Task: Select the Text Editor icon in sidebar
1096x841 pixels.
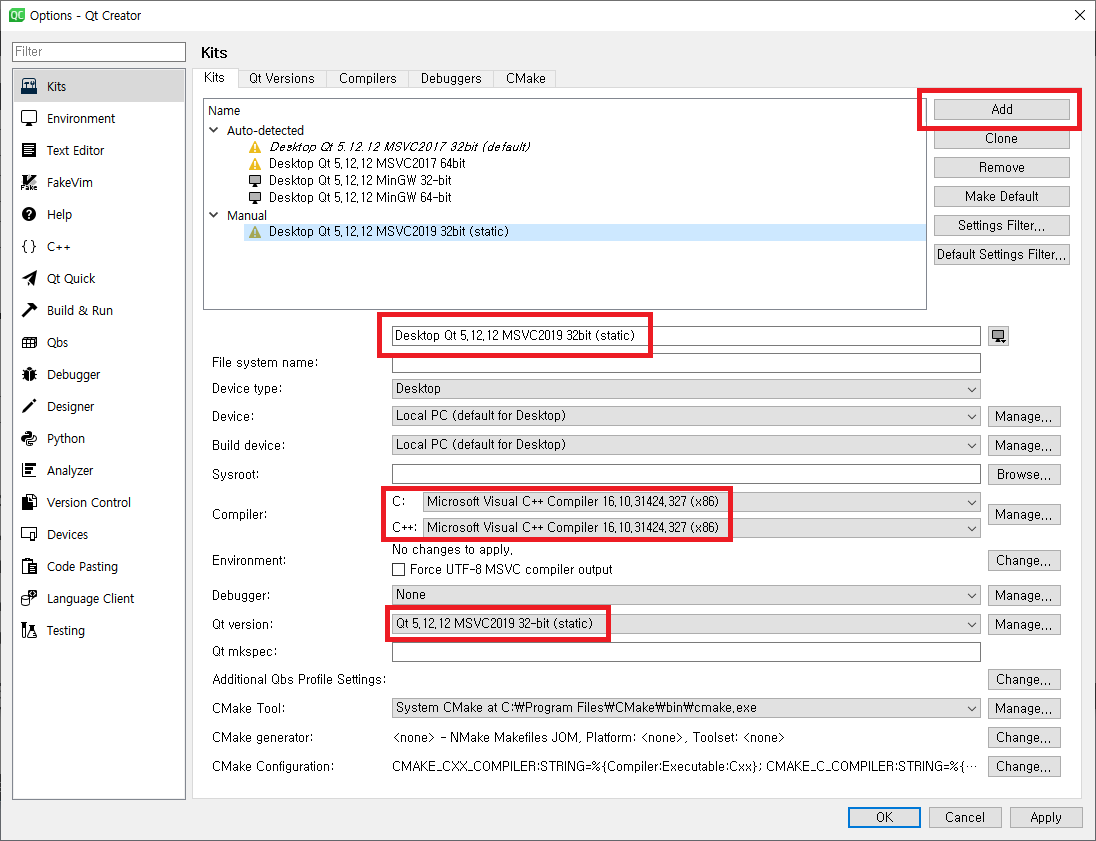Action: click(x=29, y=150)
